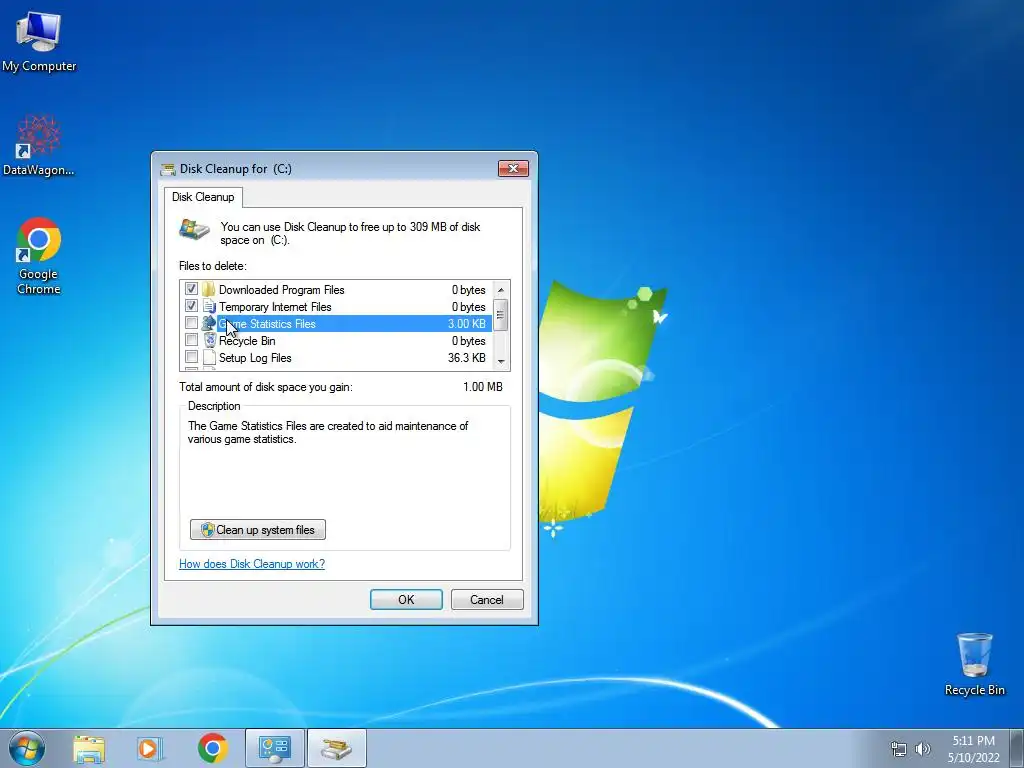The image size is (1024, 768).
Task: Open Chrome from the taskbar
Action: [x=213, y=748]
